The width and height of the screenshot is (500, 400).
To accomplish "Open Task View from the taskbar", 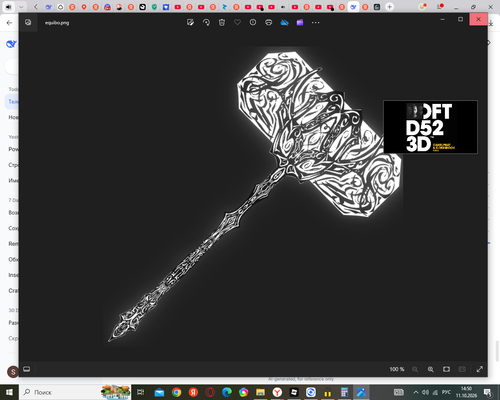I will pos(141,392).
